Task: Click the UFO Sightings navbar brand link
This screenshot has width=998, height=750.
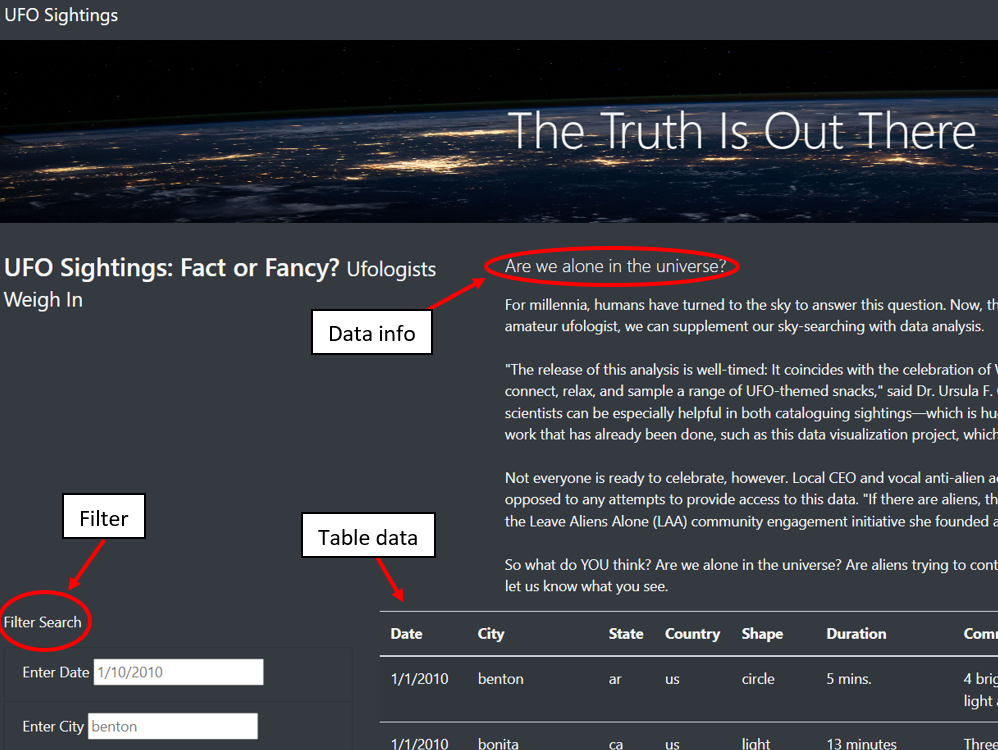Action: pos(60,15)
